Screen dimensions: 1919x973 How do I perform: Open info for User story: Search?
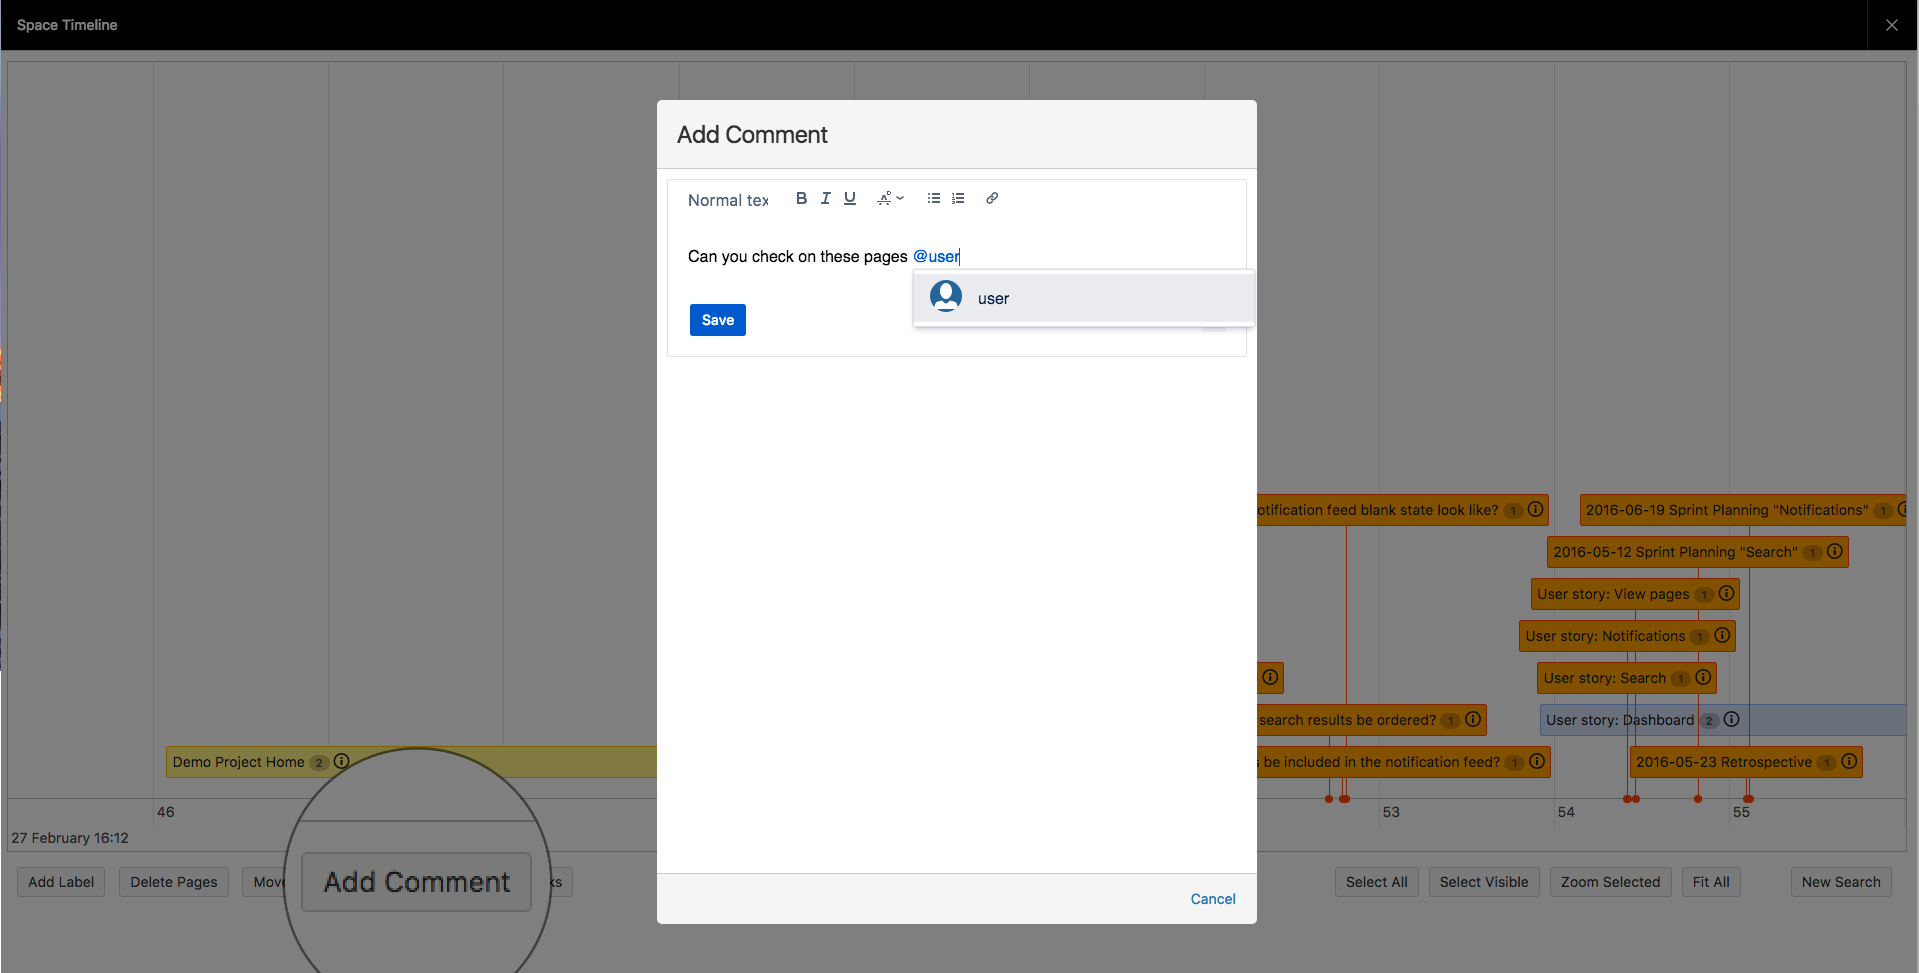[1703, 677]
